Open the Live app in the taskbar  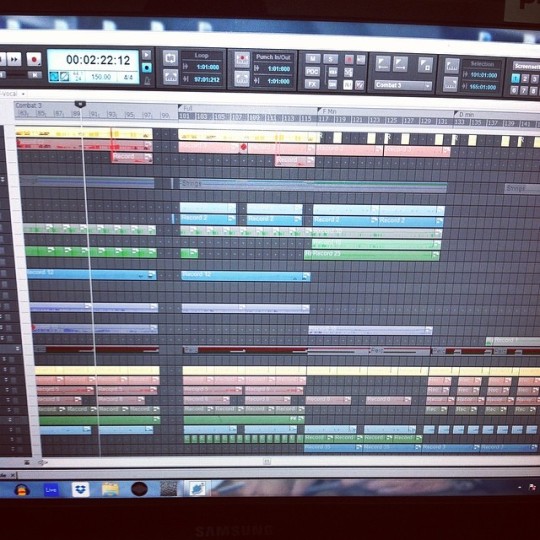coord(51,489)
